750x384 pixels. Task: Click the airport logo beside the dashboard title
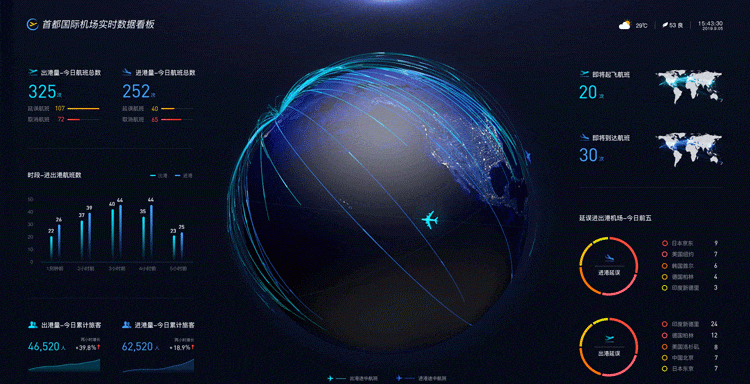33,24
